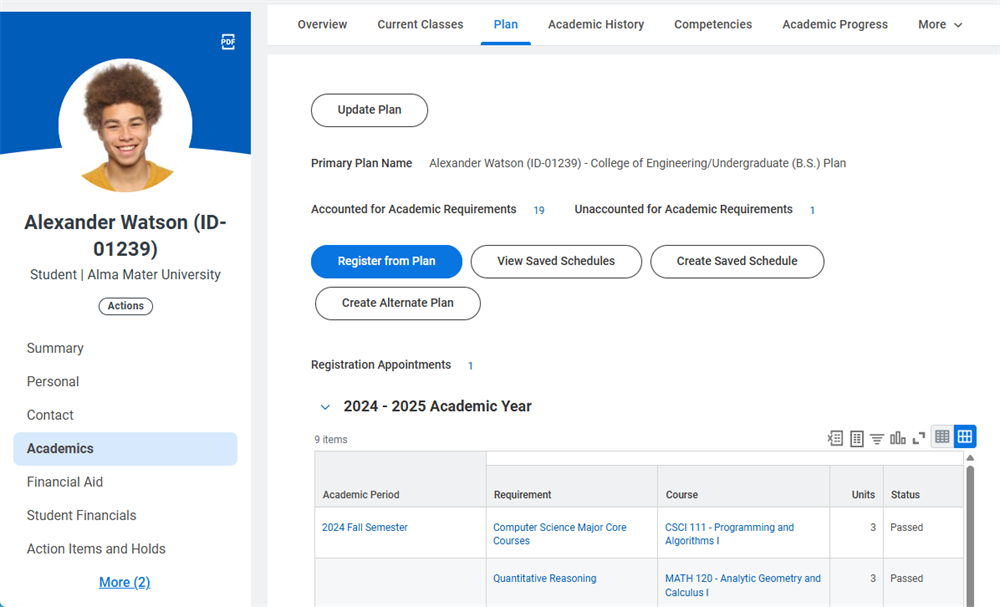Select the blue standard grid view toggle
Viewport: 1000px width, 607px height.
[x=965, y=437]
